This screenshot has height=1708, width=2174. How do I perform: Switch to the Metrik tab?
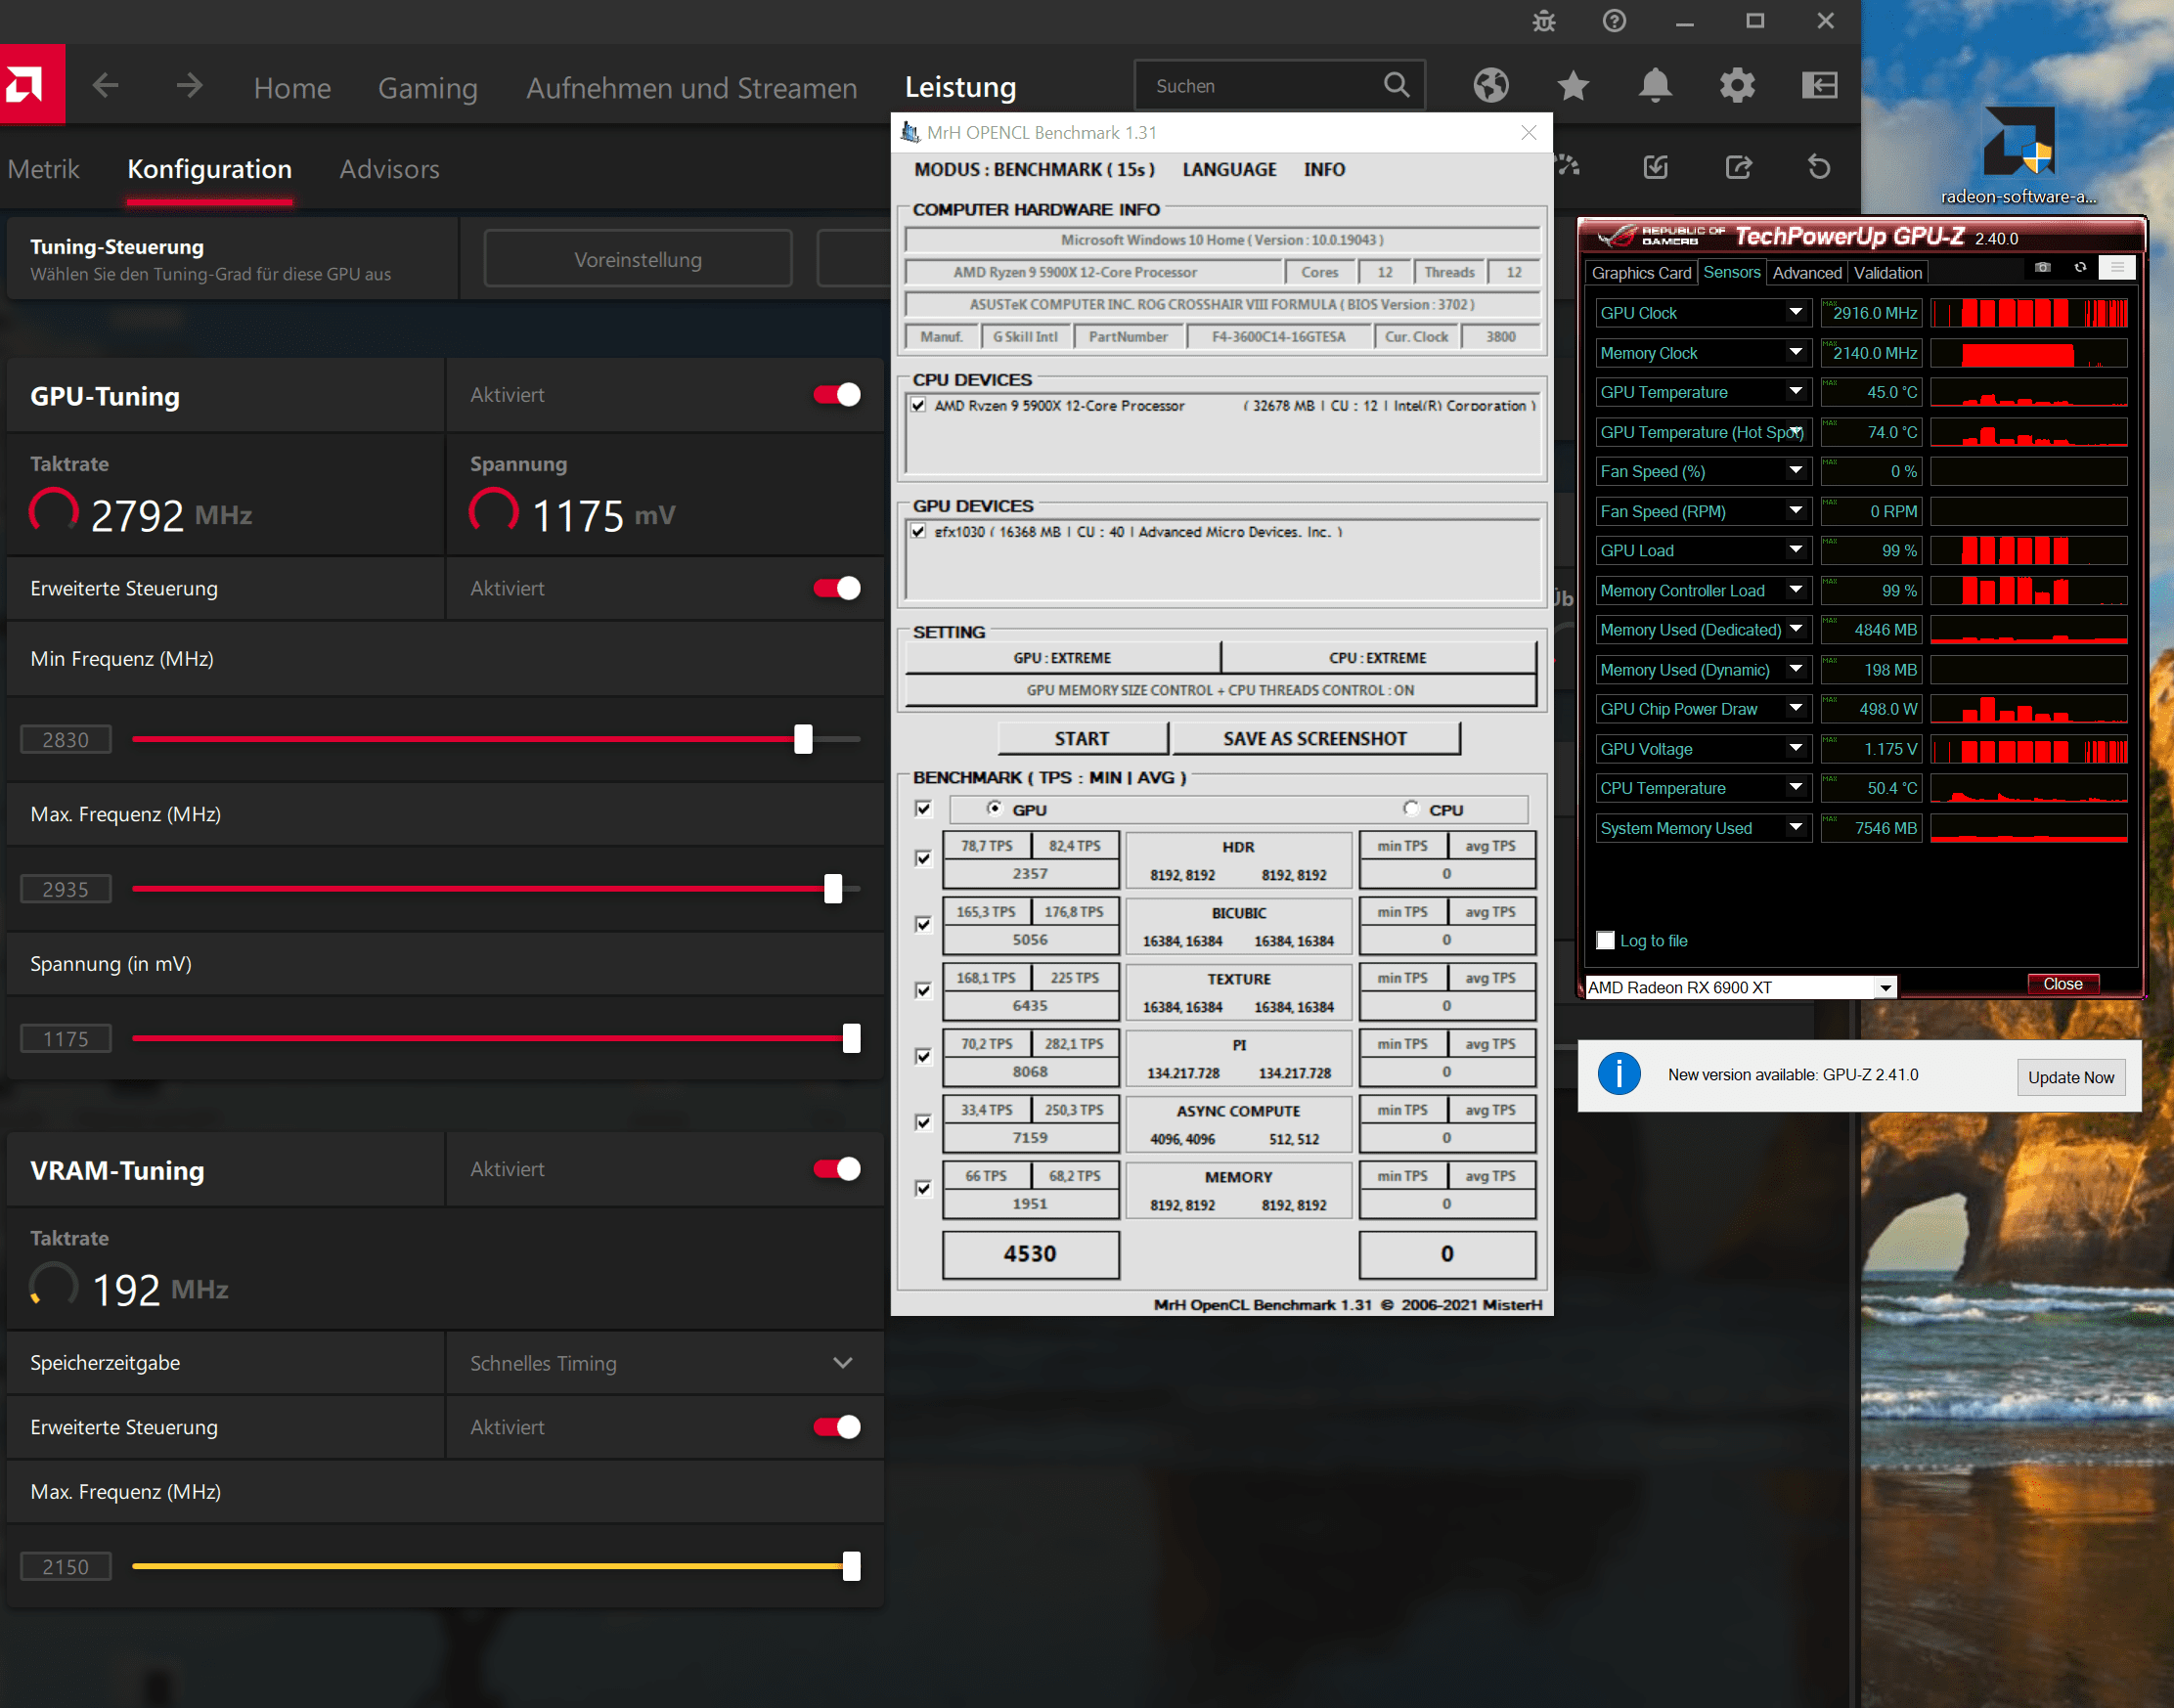tap(43, 169)
